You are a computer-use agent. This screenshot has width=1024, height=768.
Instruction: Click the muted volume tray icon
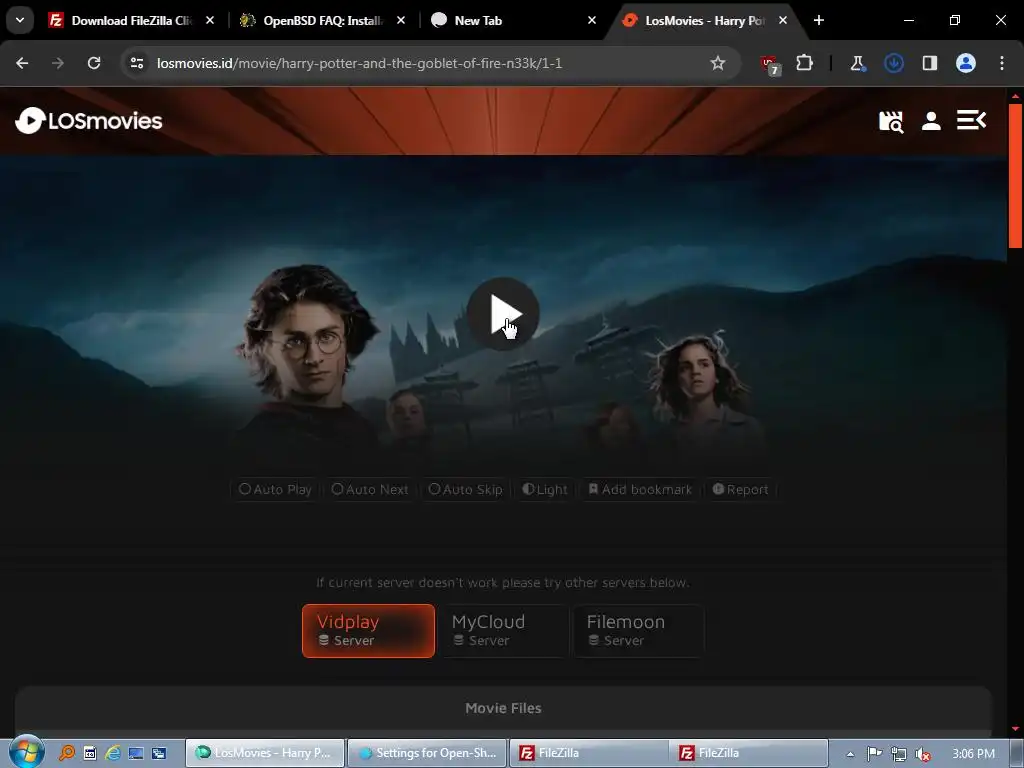pos(923,754)
